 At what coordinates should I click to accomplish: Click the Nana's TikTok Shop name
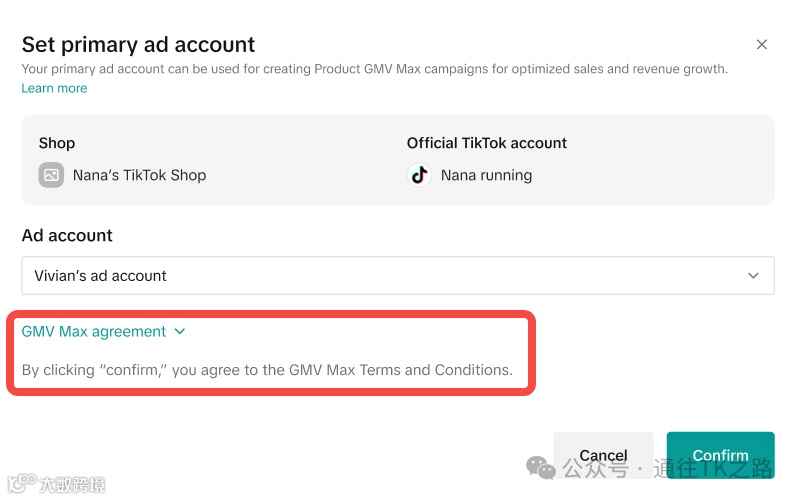tap(139, 175)
